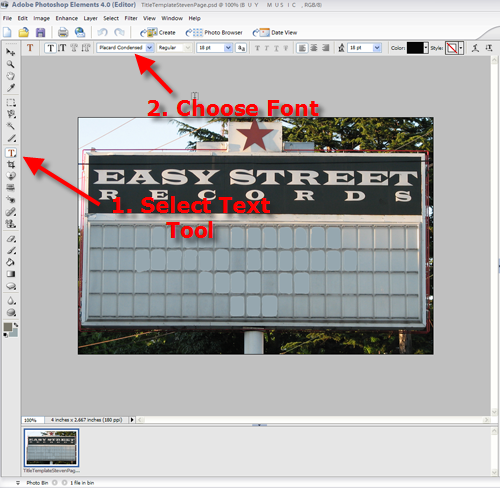Image resolution: width=500 pixels, height=488 pixels.
Task: Select the Blur tool
Action: 11,301
